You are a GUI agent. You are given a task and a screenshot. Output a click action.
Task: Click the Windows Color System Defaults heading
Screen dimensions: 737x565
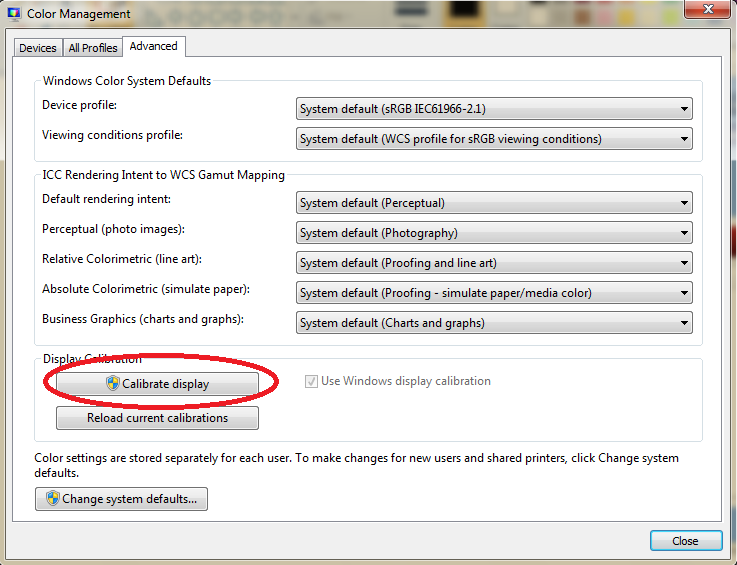pyautogui.click(x=127, y=81)
